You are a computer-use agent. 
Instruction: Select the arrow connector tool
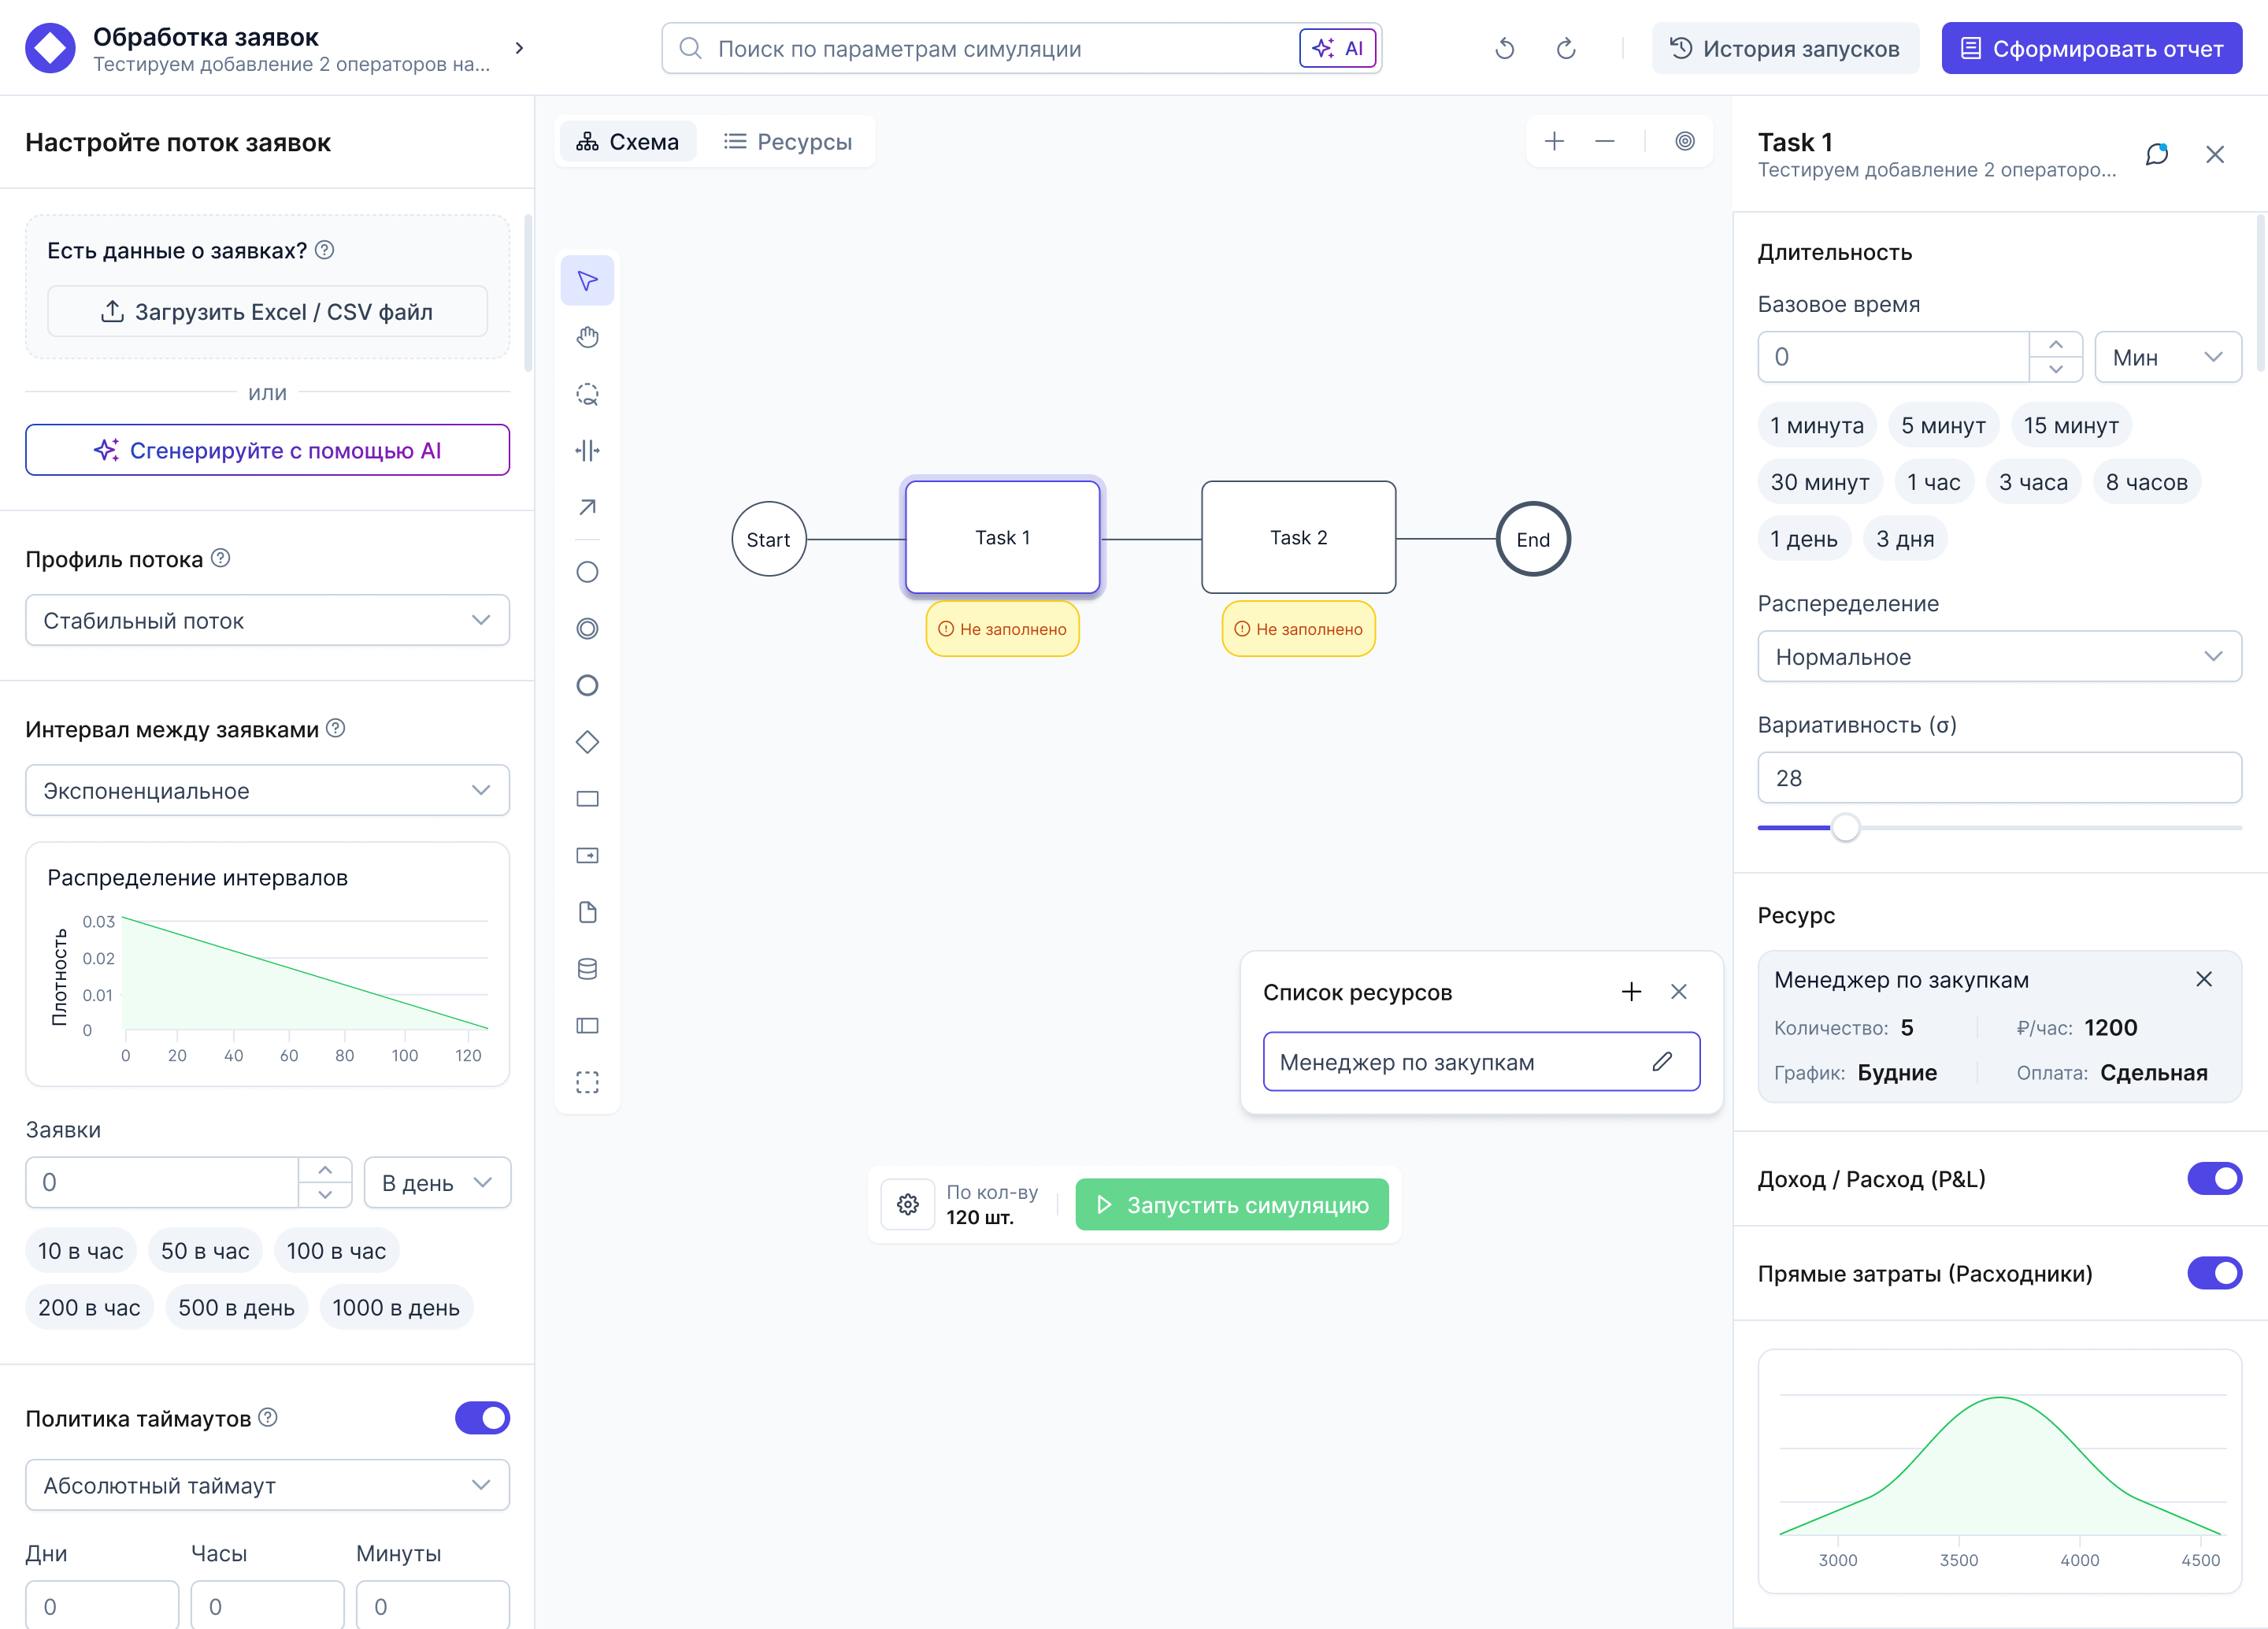click(x=587, y=507)
